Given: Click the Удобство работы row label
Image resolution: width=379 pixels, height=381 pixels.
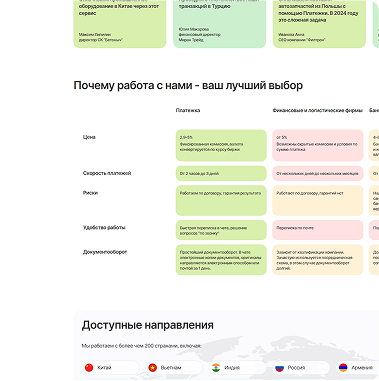Looking at the screenshot, I should tap(104, 227).
